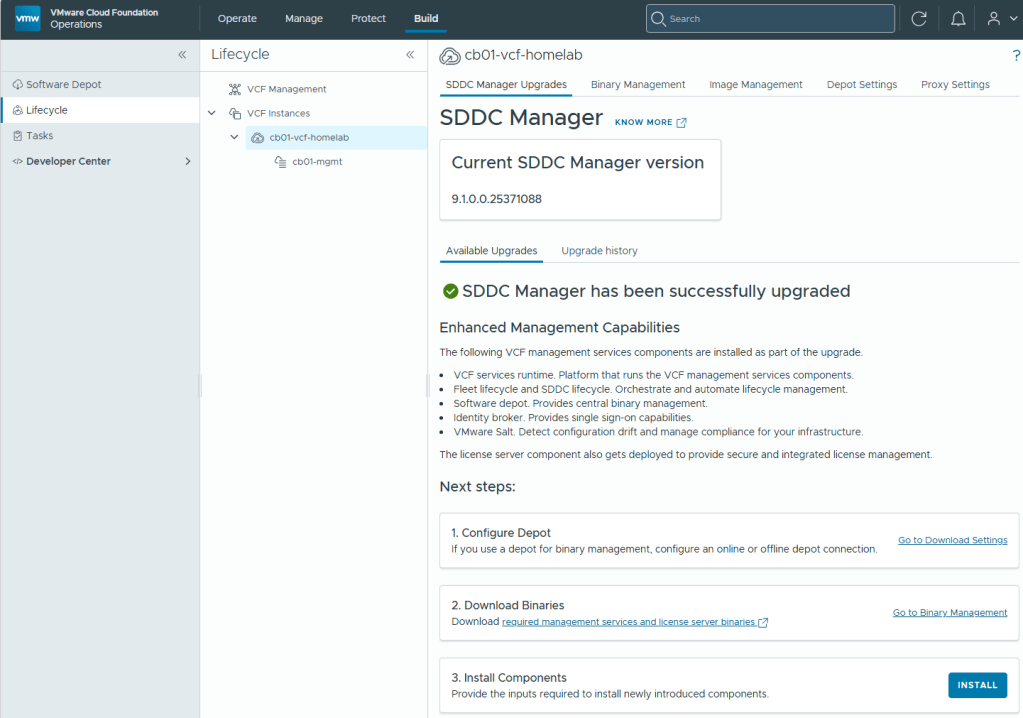Open the Upgrade history tab
The height and width of the screenshot is (718, 1023).
point(599,250)
